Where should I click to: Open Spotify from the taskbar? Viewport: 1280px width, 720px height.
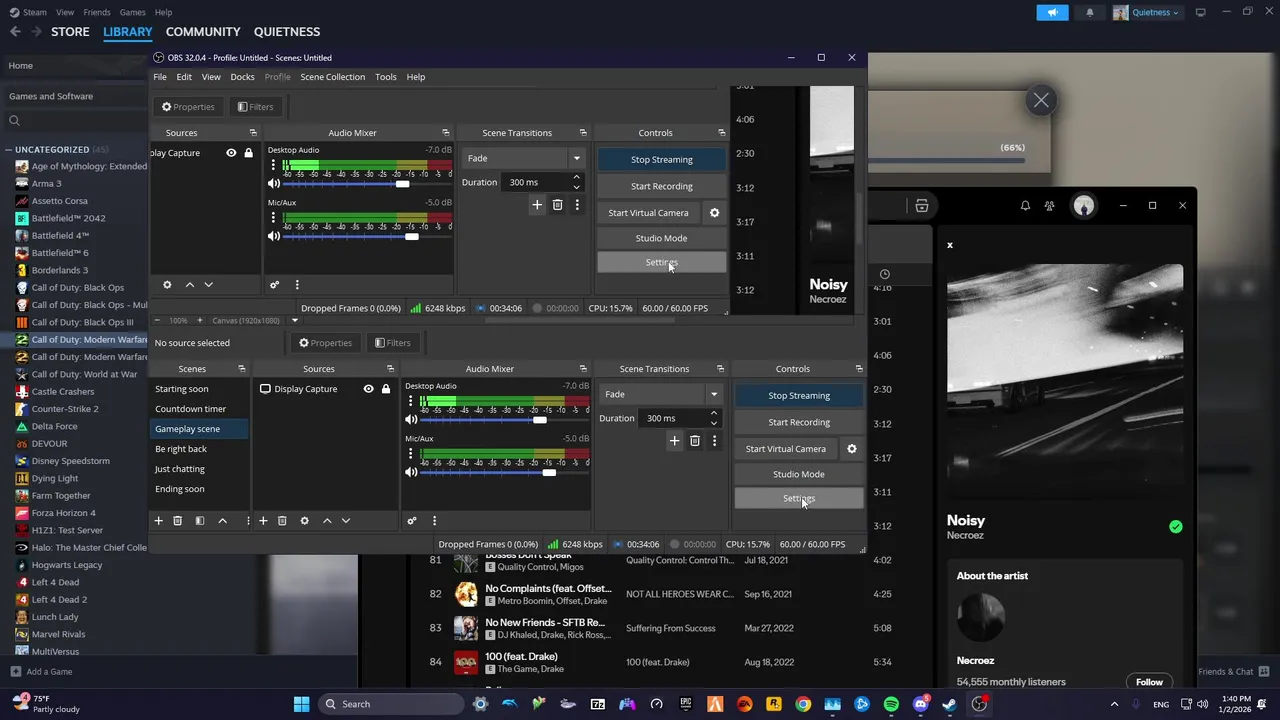point(891,704)
